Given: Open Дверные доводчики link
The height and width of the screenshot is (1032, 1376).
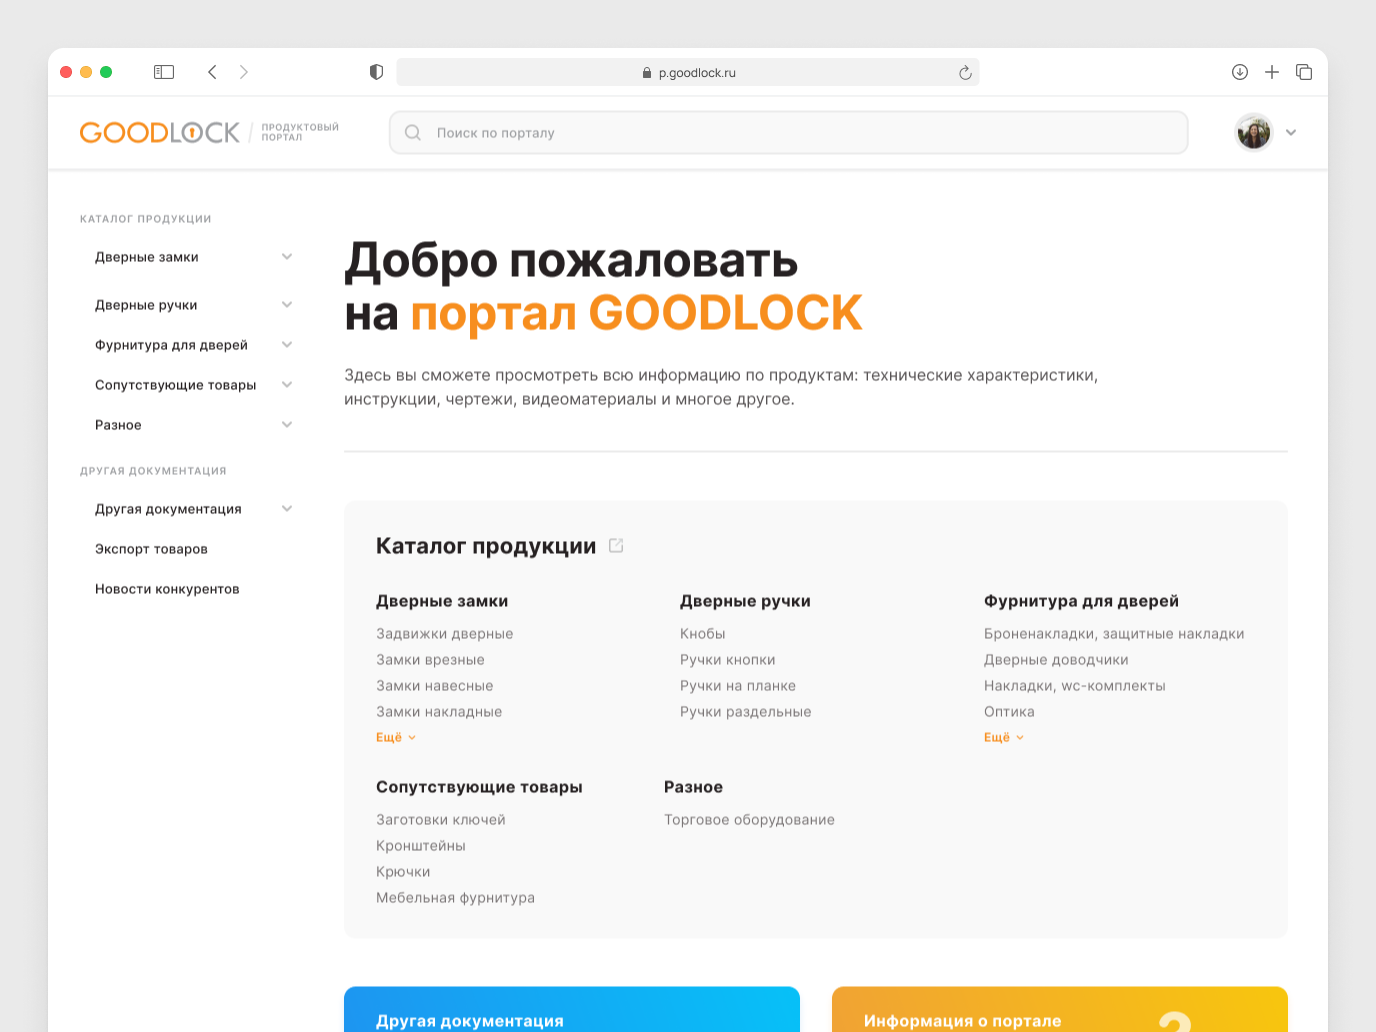Looking at the screenshot, I should coord(1056,660).
